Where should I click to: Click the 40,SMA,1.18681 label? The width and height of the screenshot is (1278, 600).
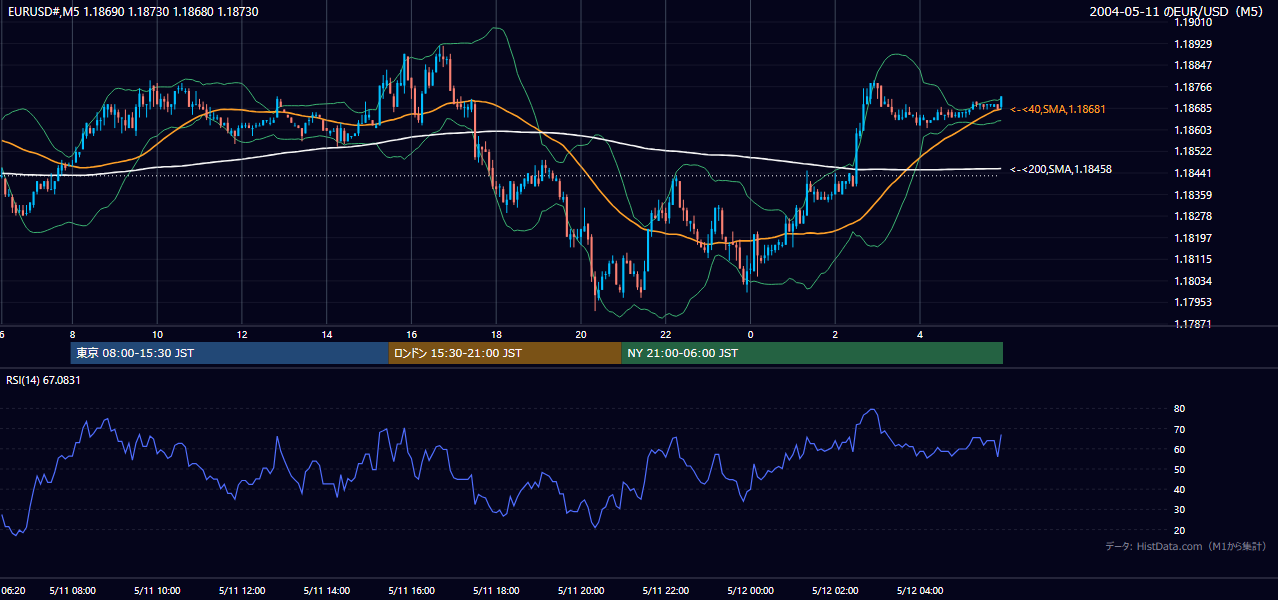[1058, 108]
